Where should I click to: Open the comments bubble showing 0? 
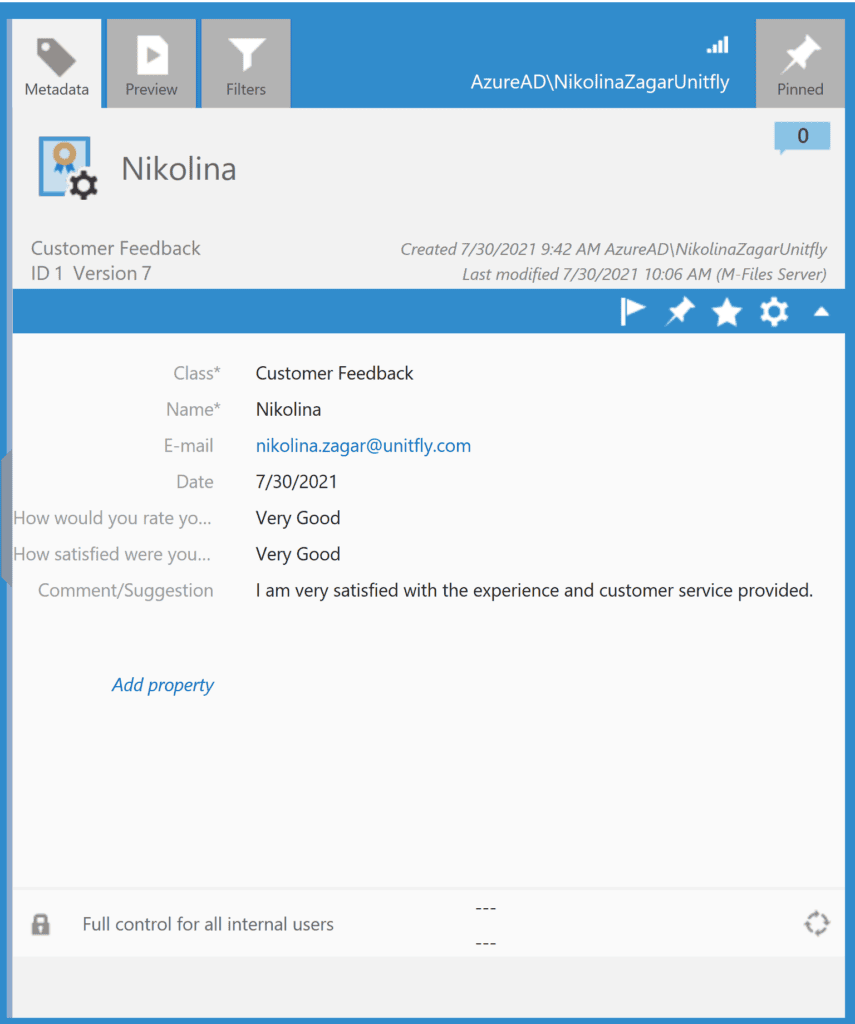tap(802, 136)
